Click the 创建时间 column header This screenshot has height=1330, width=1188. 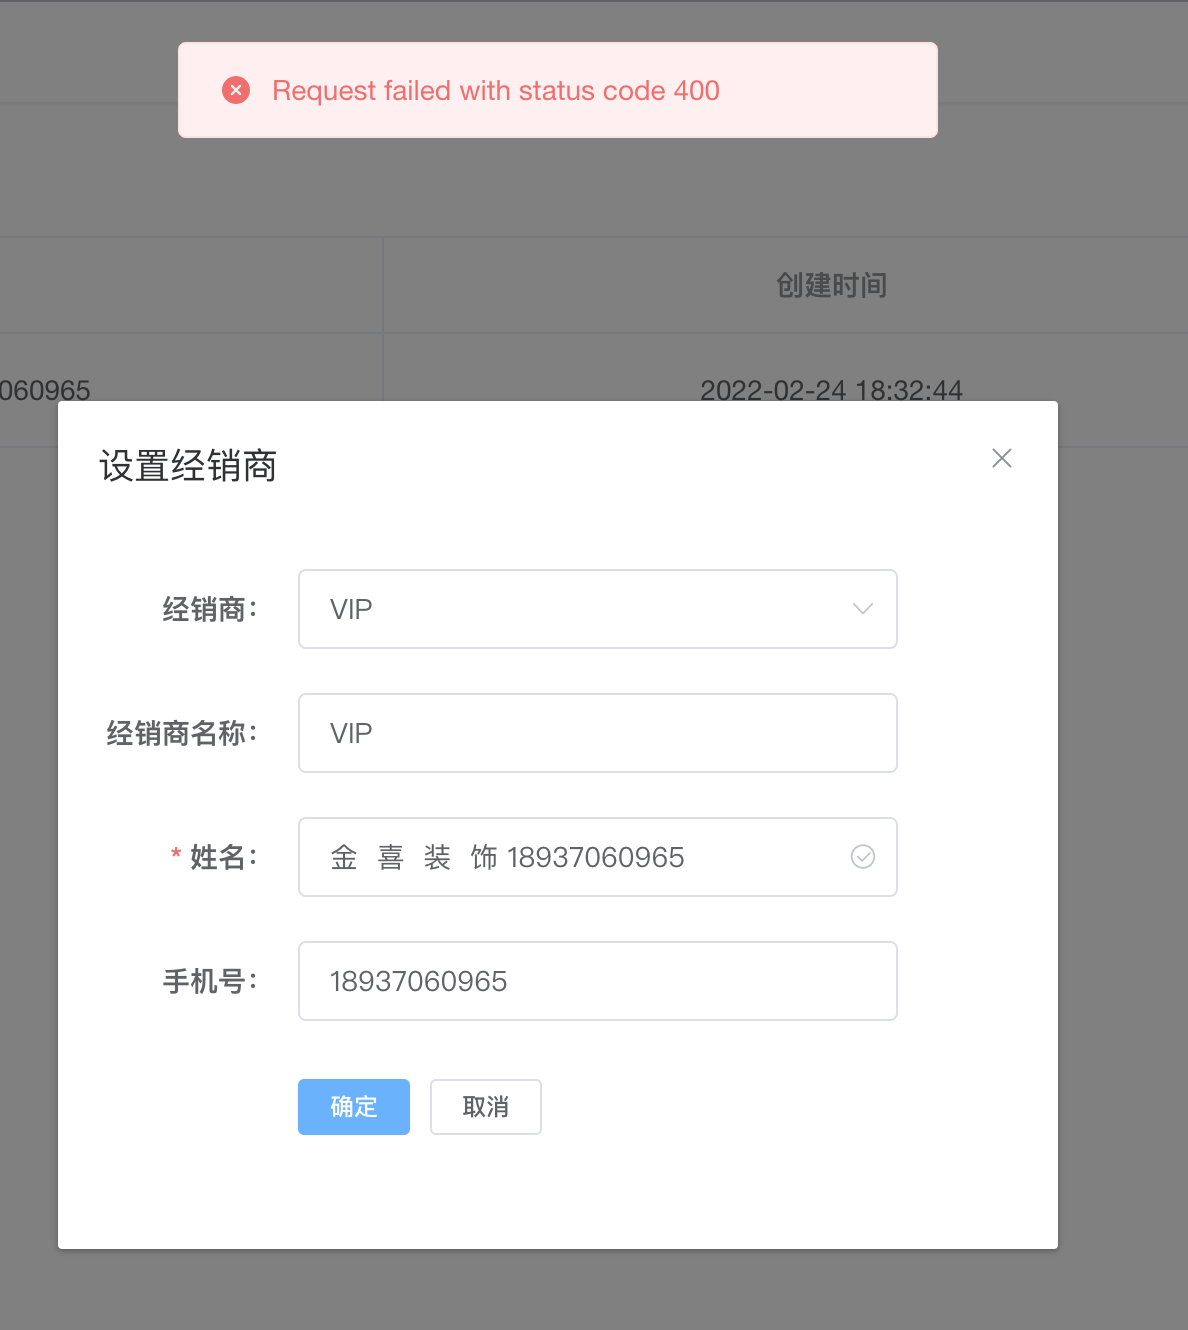pyautogui.click(x=831, y=286)
